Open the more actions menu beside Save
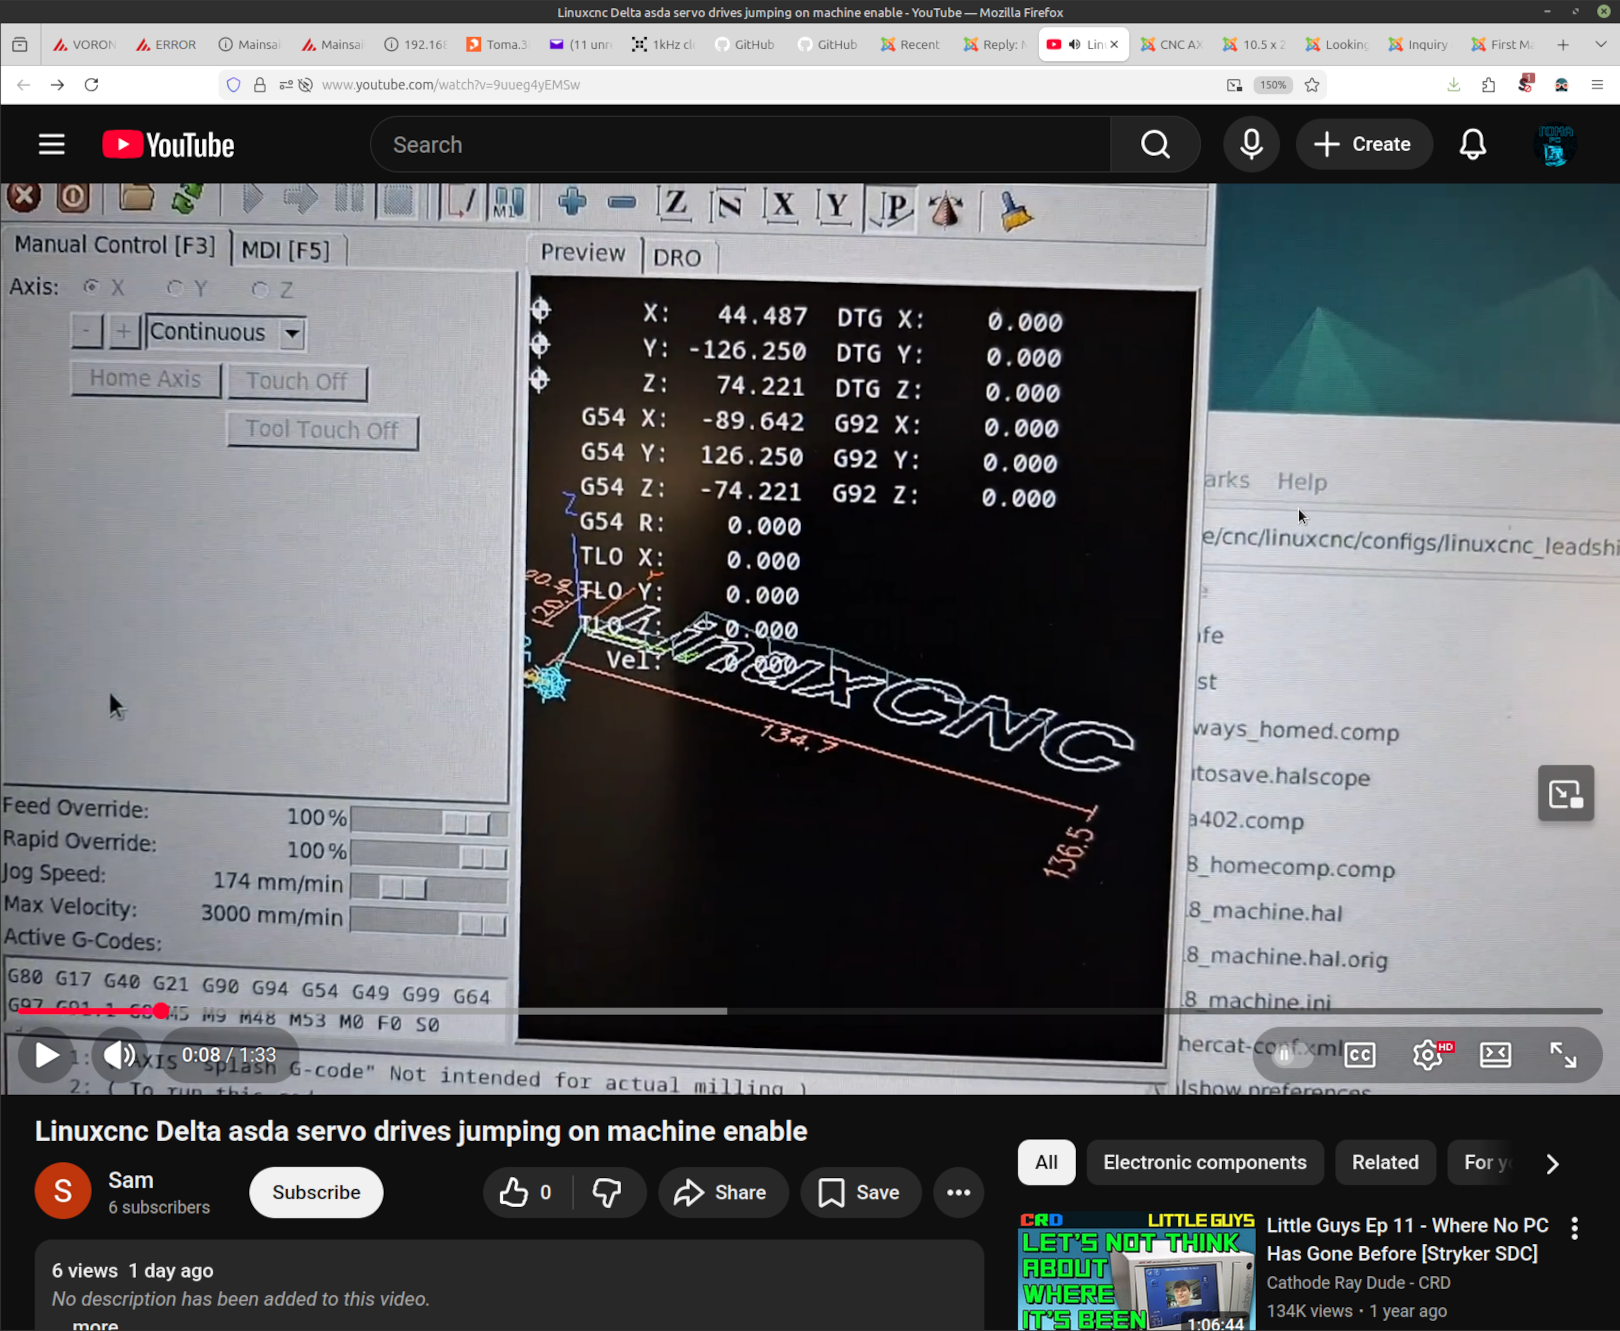The width and height of the screenshot is (1620, 1331). (x=958, y=1192)
